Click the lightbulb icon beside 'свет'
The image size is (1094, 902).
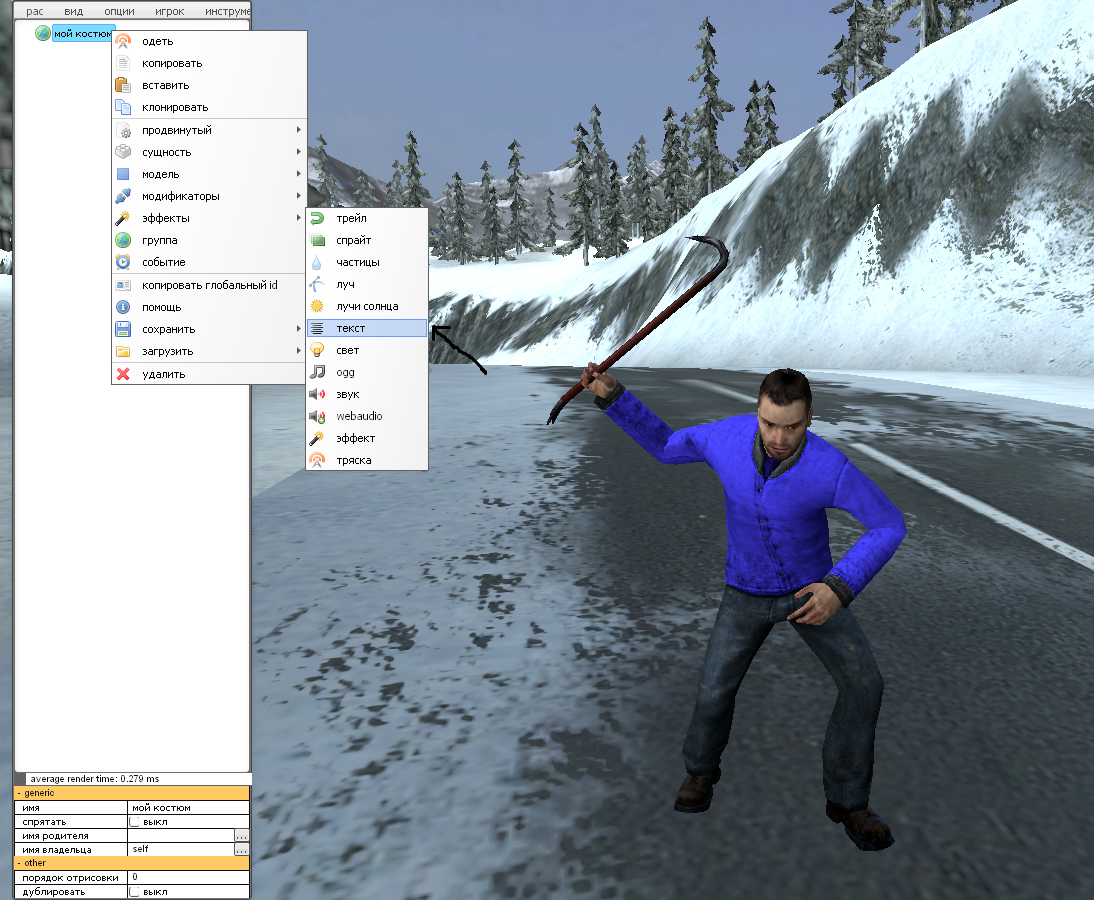tap(317, 350)
